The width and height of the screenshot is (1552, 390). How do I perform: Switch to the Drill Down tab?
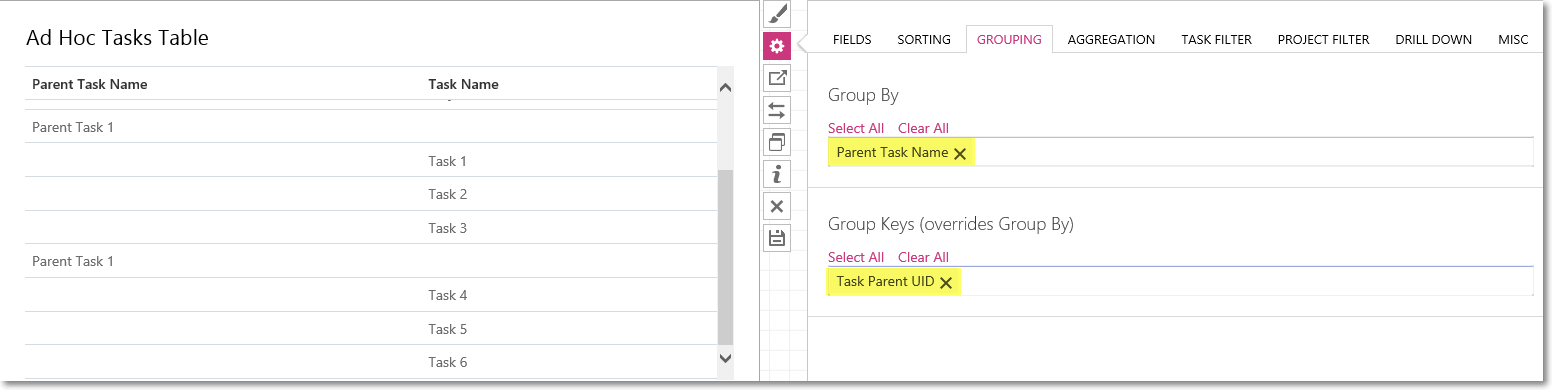[x=1433, y=40]
